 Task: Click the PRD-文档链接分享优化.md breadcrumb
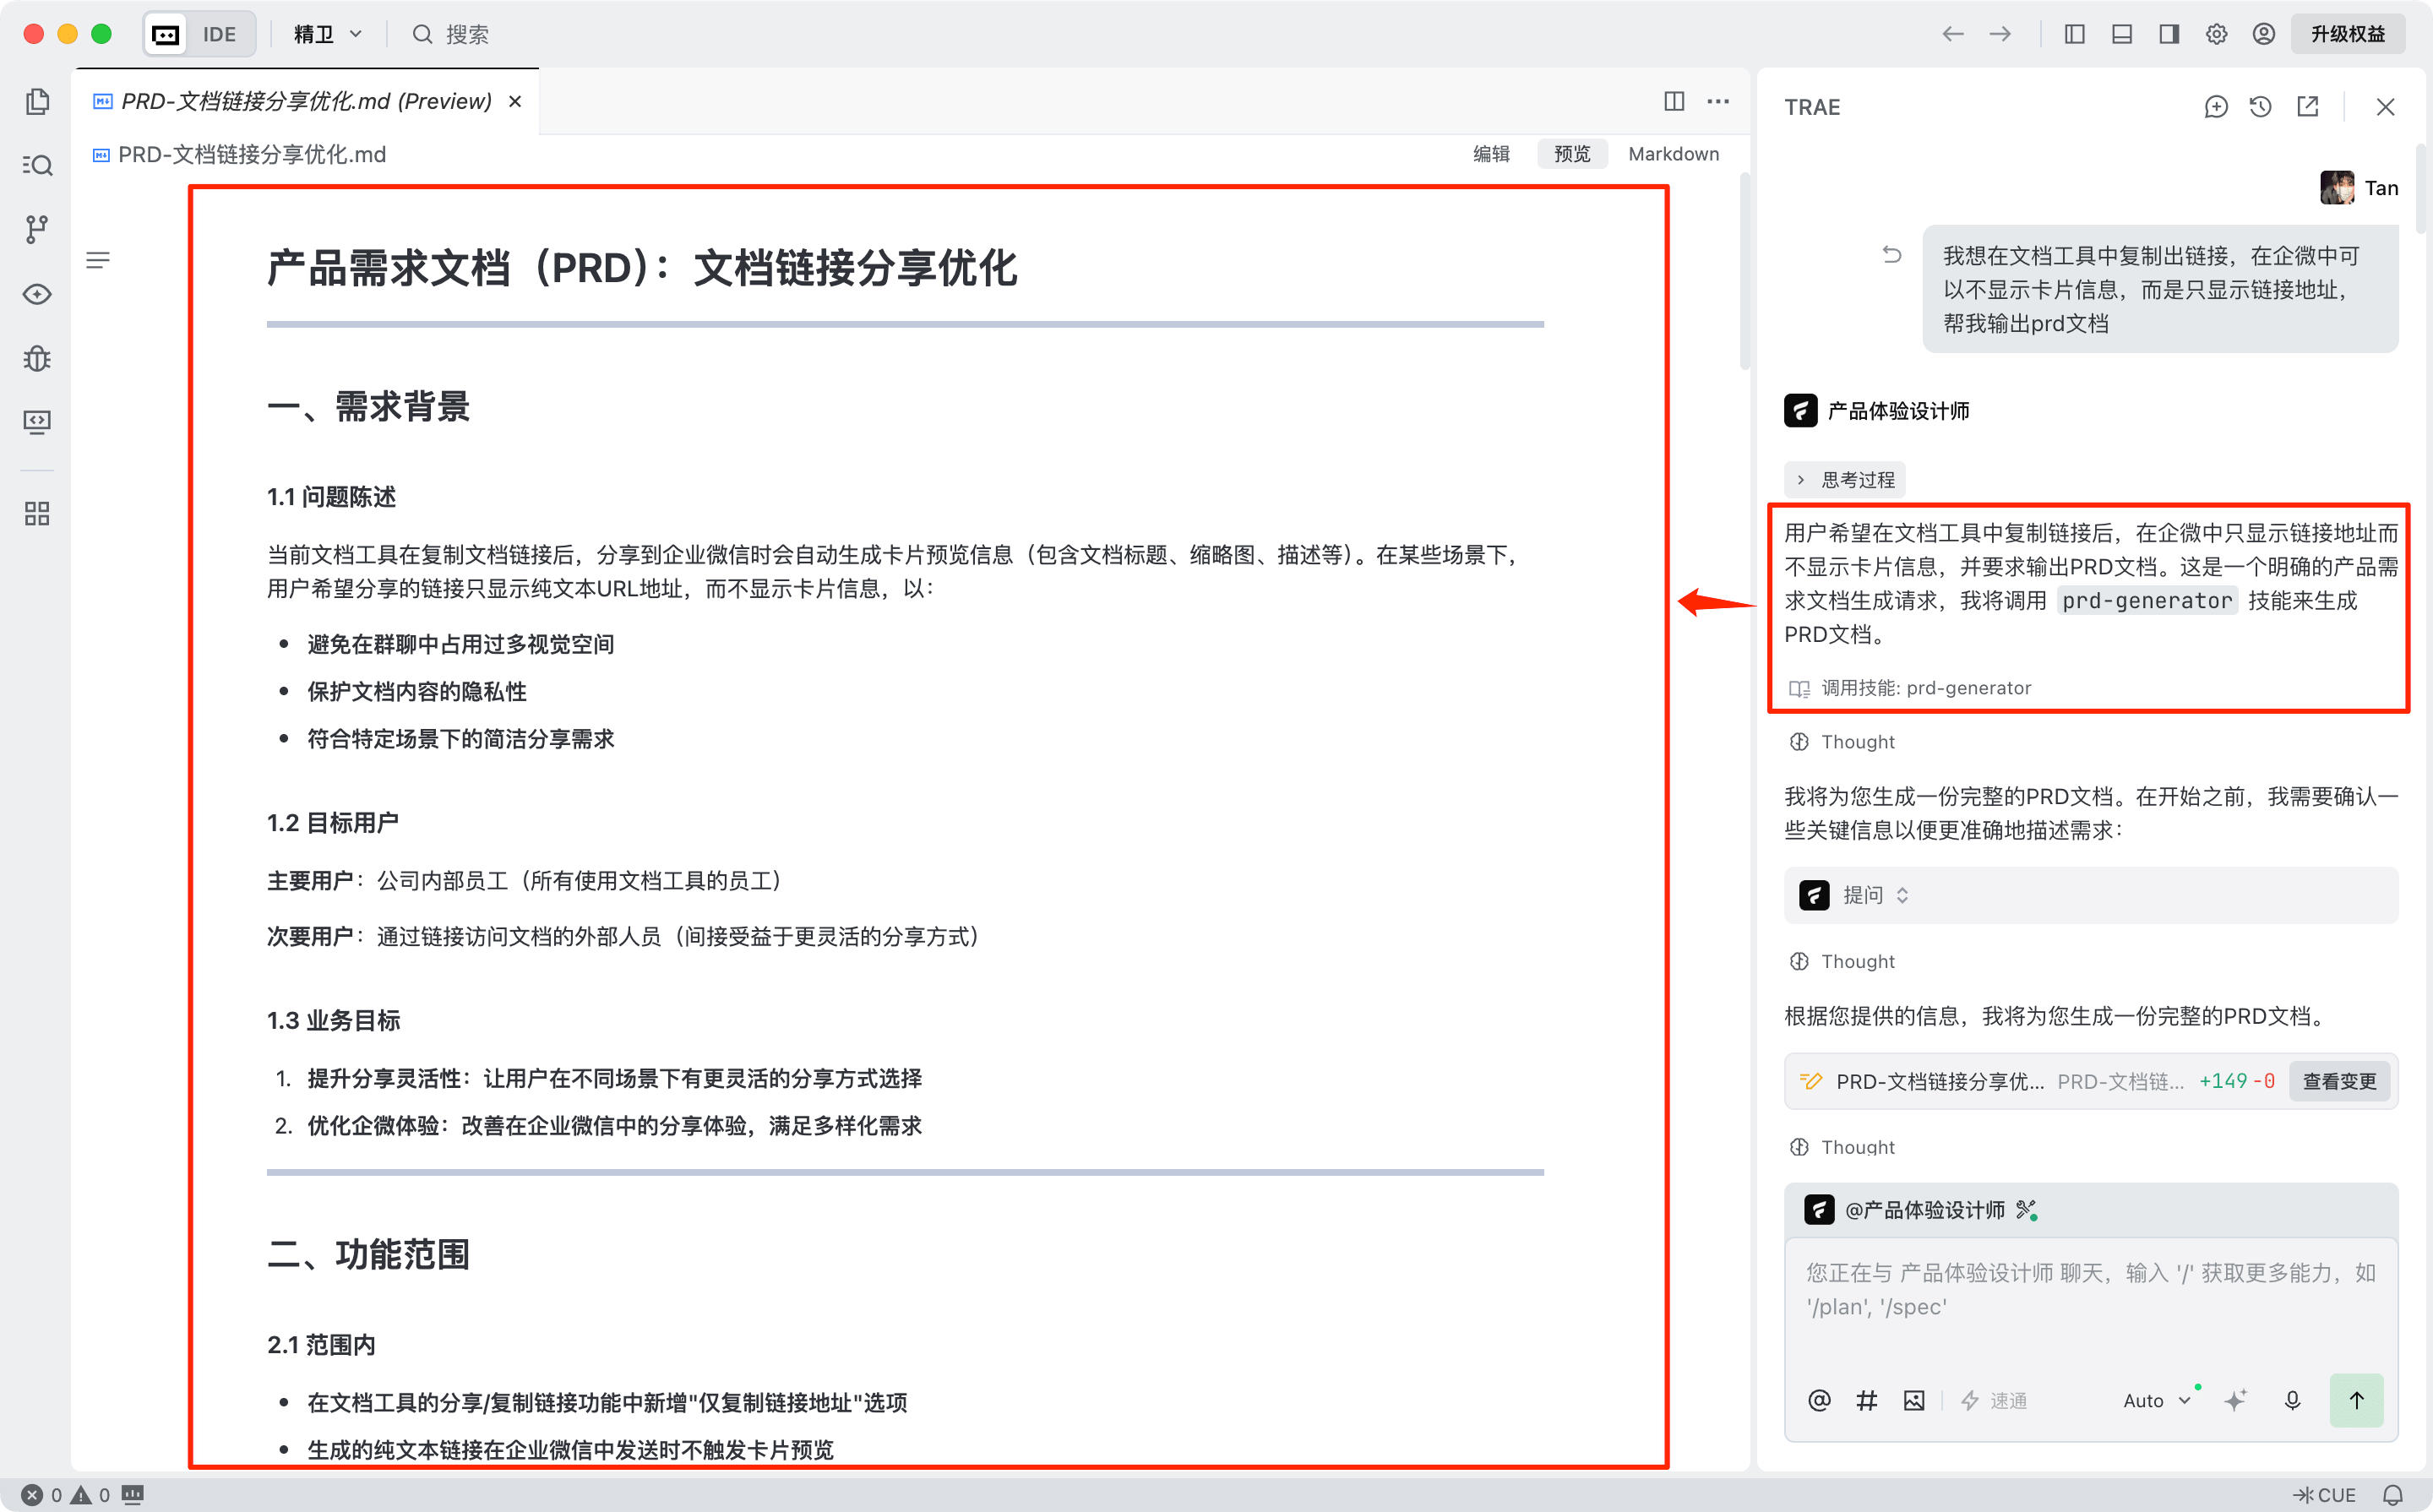click(x=240, y=154)
